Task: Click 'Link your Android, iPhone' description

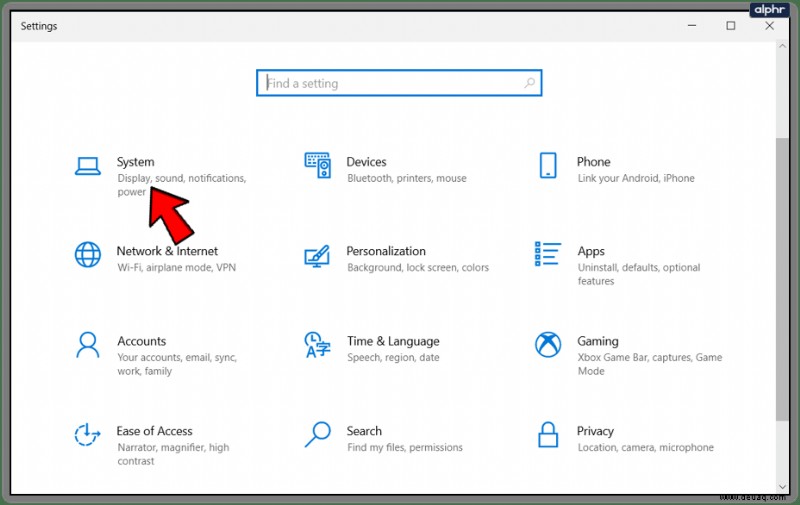Action: [636, 178]
